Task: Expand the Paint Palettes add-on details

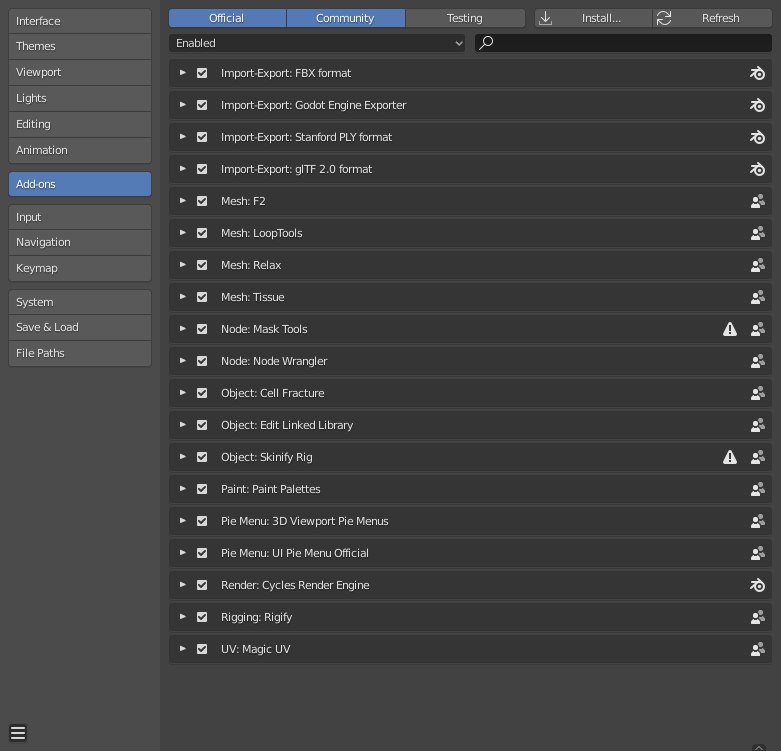Action: pos(183,489)
